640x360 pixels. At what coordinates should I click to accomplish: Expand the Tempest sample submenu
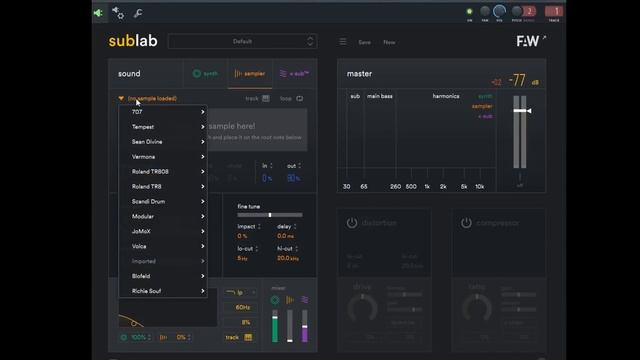pos(163,127)
